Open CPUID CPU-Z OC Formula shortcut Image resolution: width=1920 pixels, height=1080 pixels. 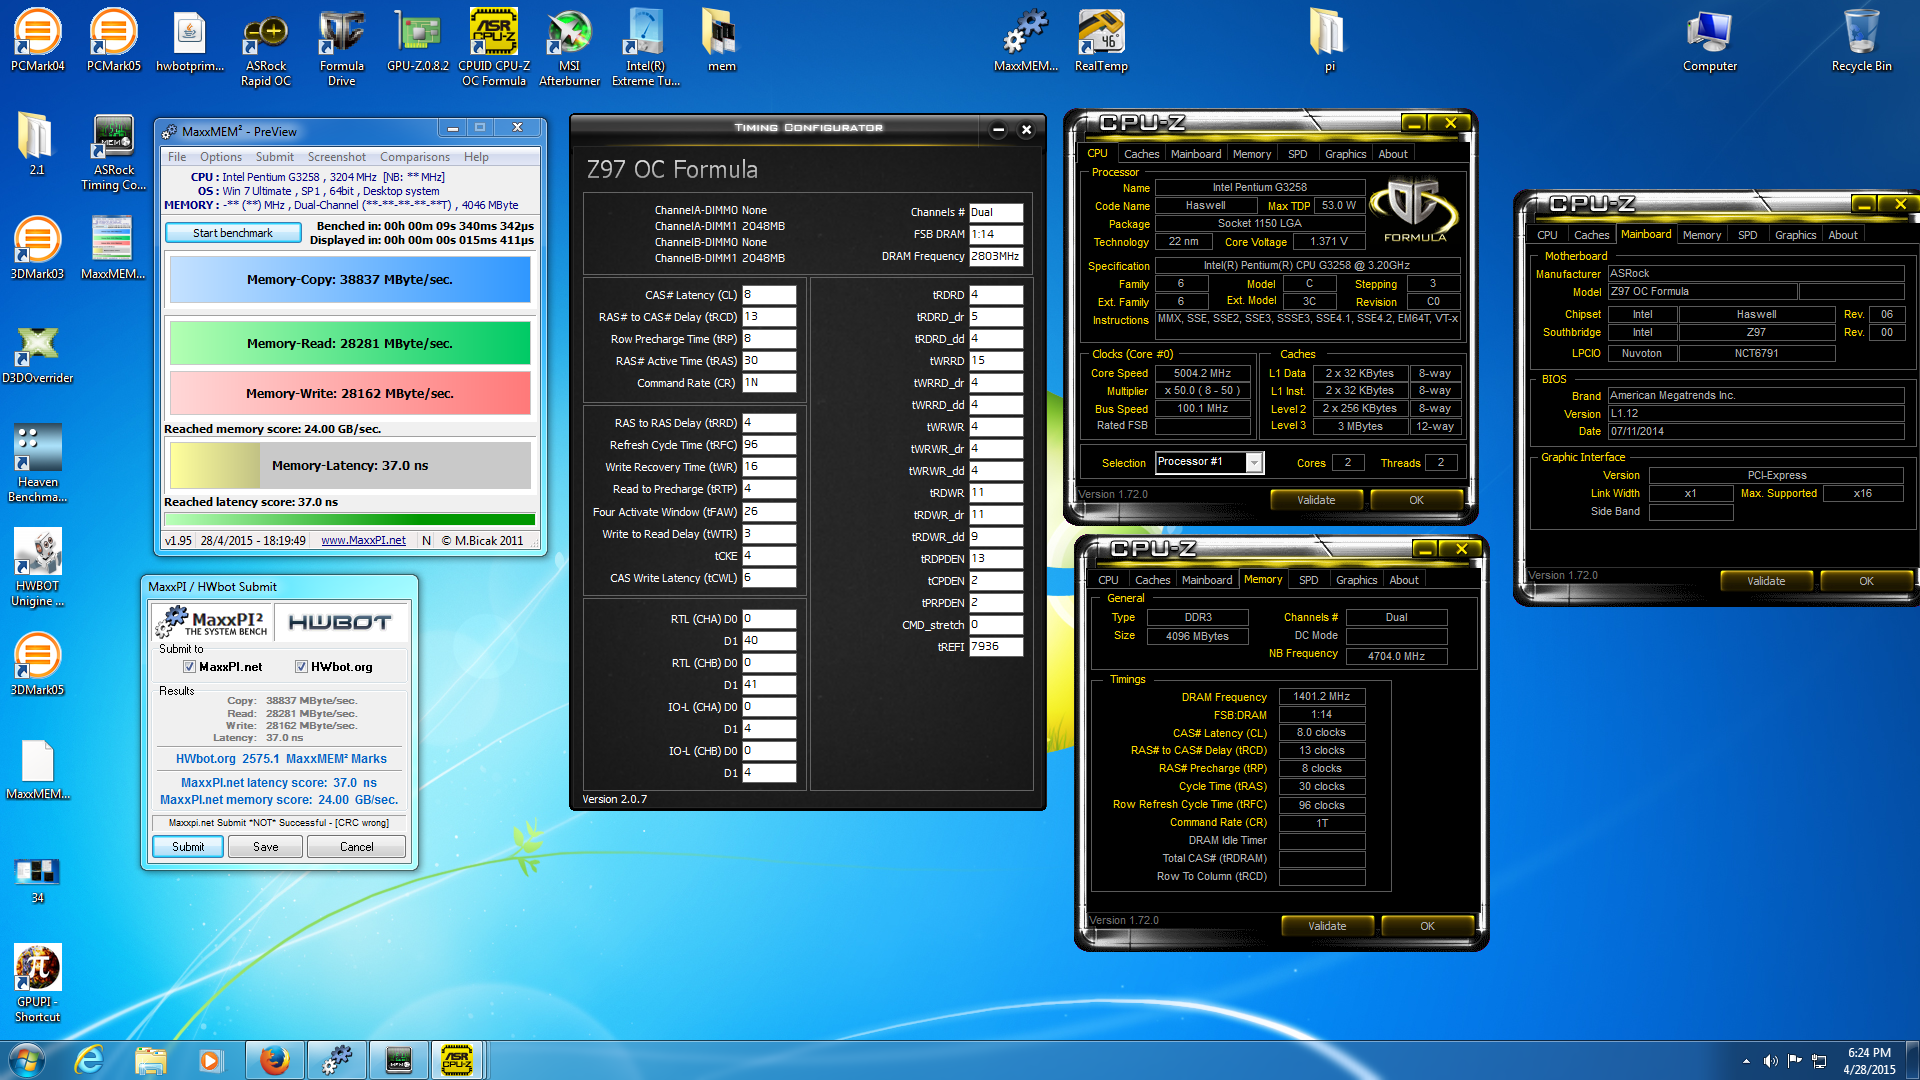click(494, 48)
